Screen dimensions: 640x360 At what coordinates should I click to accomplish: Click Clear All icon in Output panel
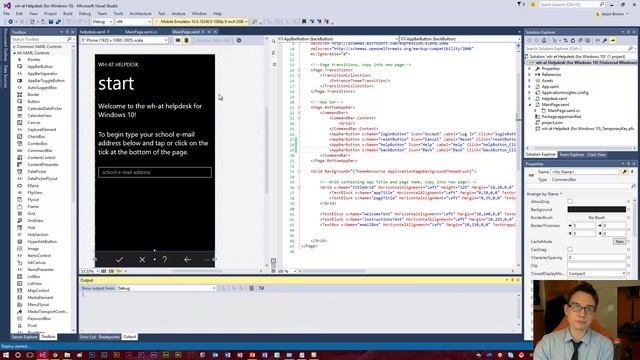click(x=251, y=288)
